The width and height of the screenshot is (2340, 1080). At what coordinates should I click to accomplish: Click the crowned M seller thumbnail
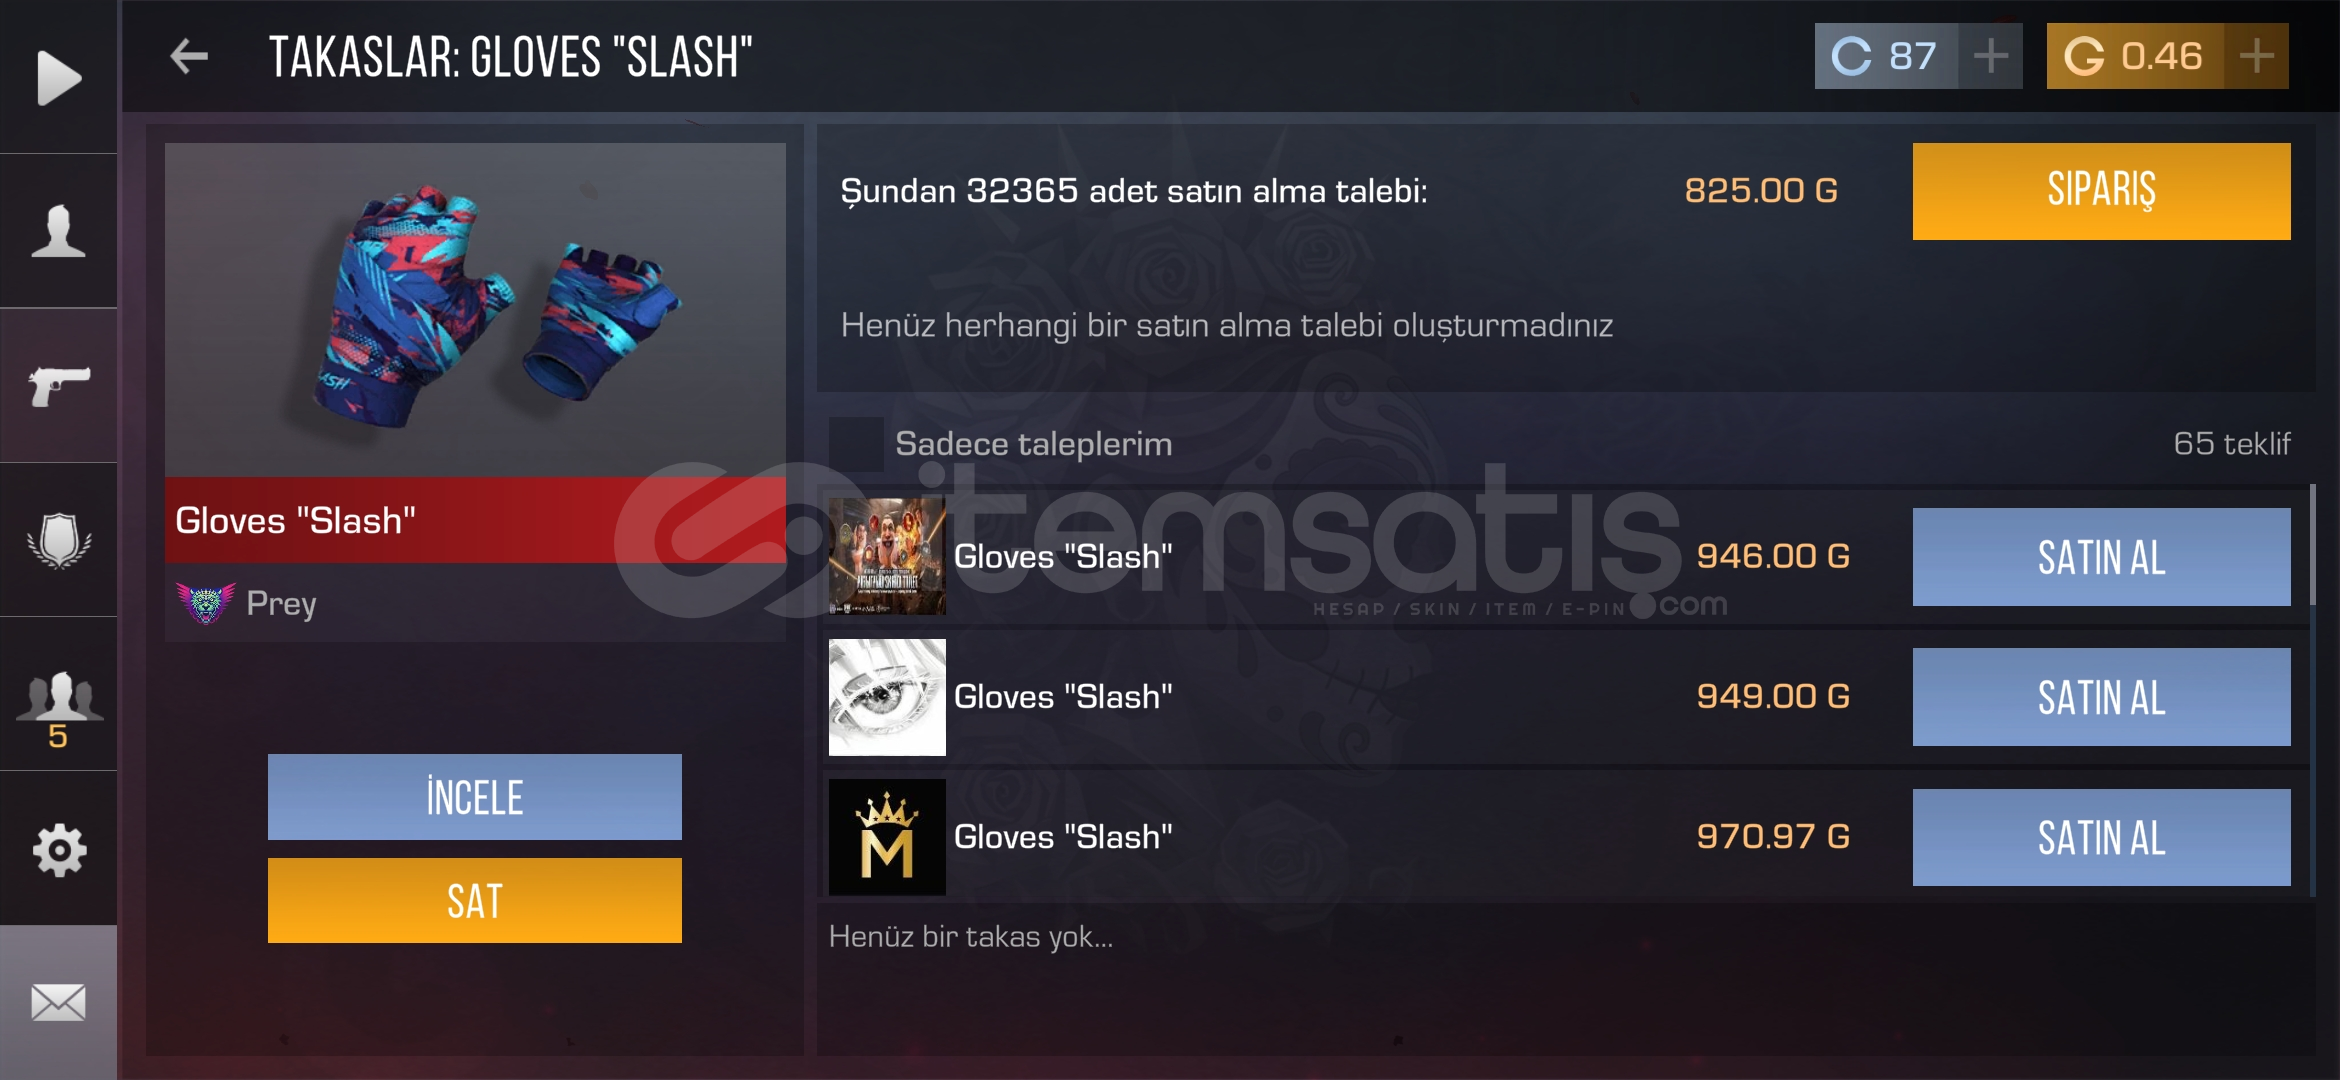887,837
